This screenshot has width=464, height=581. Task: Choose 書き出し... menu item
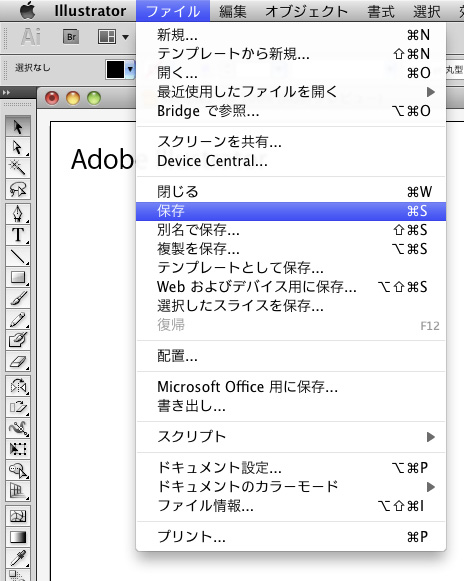(291, 406)
